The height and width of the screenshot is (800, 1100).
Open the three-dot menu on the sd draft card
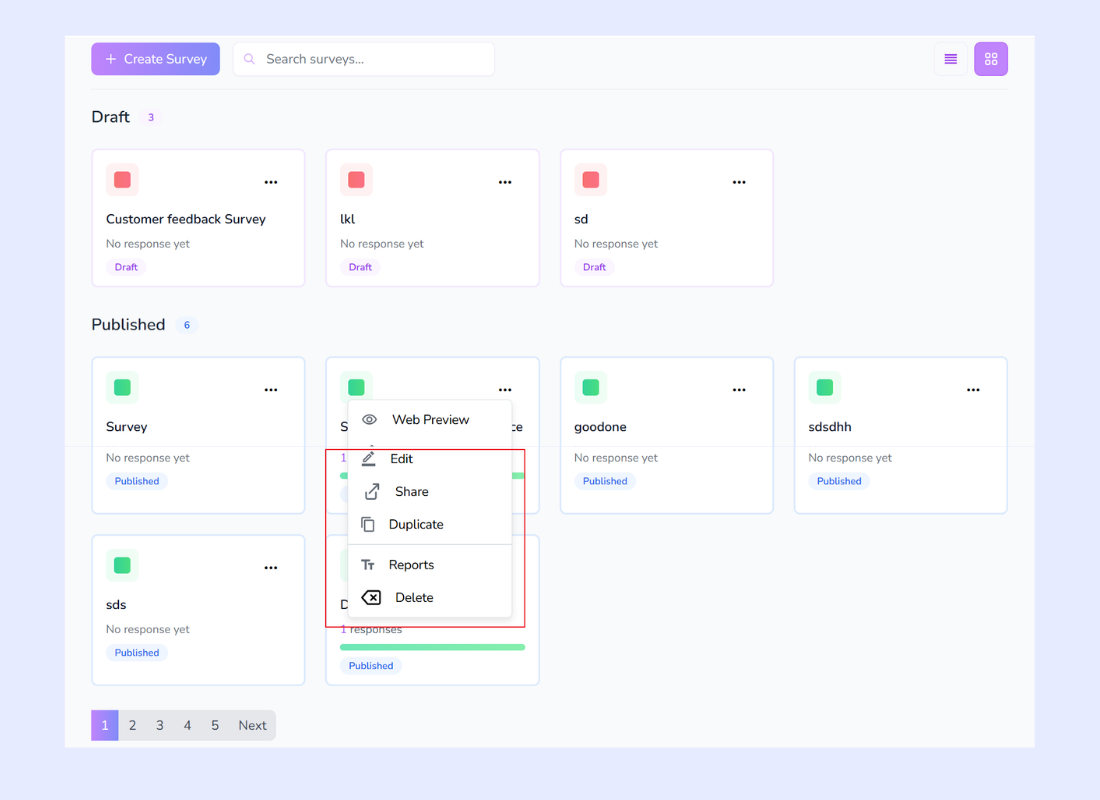pos(739,181)
